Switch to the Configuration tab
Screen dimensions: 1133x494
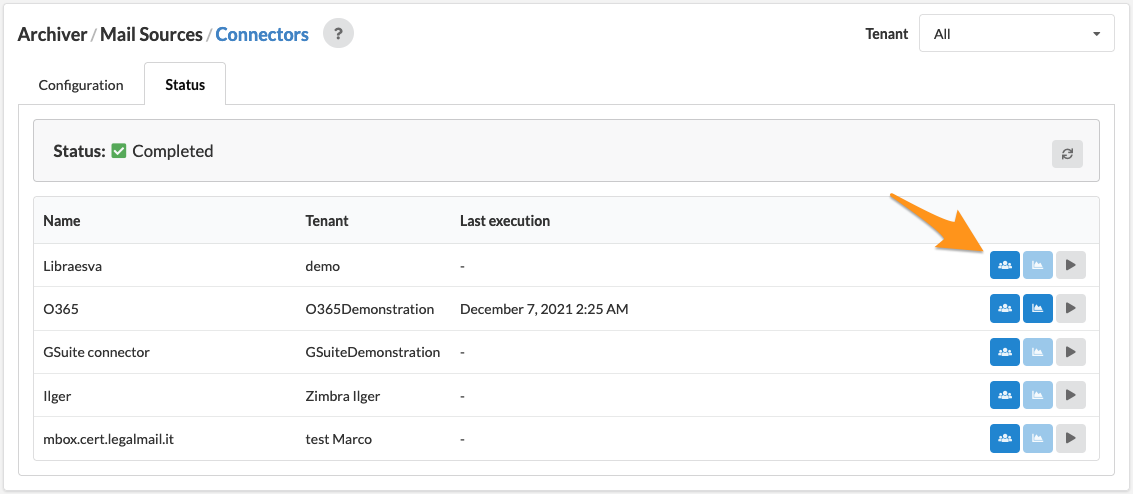[81, 84]
